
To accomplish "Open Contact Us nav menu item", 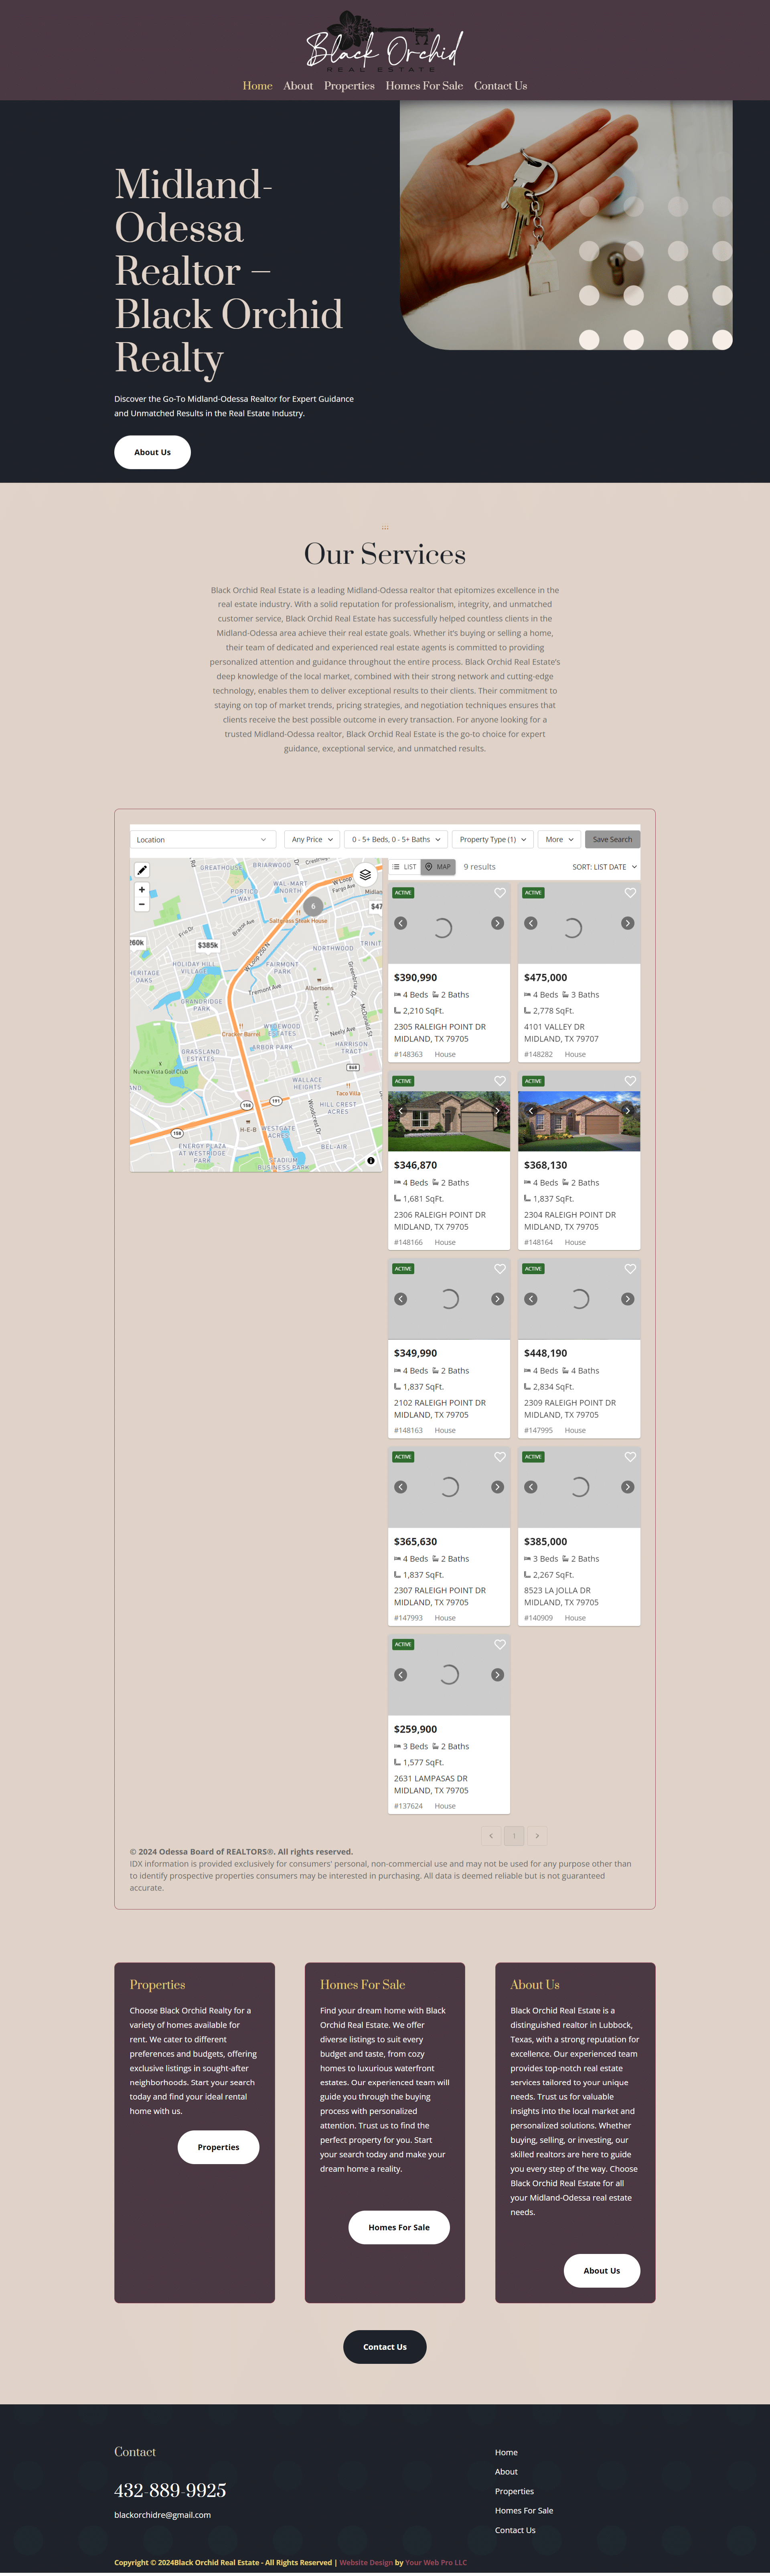I will (x=500, y=86).
